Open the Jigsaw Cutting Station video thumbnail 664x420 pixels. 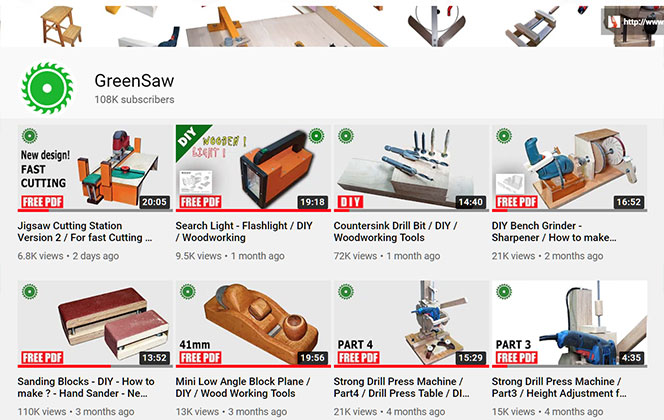coord(95,168)
